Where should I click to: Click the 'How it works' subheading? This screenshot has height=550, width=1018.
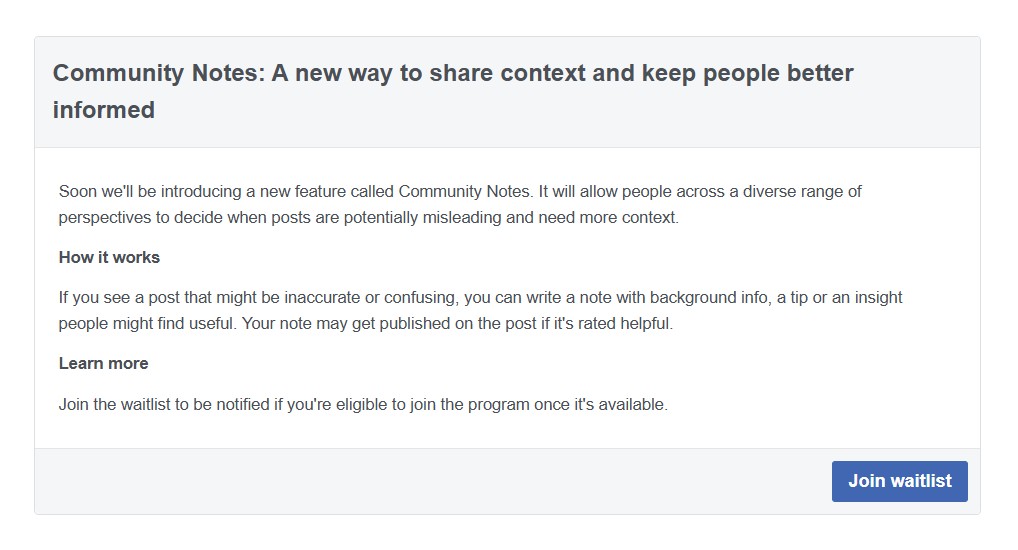pos(109,257)
